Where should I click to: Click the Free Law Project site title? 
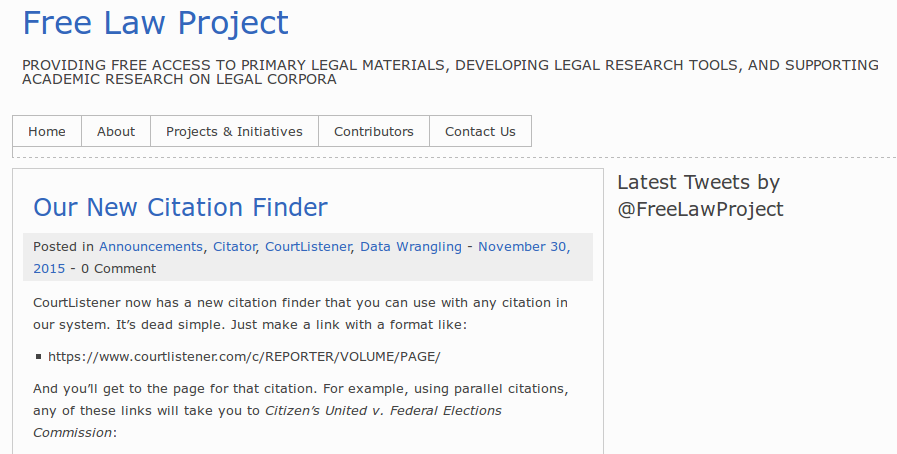155,23
